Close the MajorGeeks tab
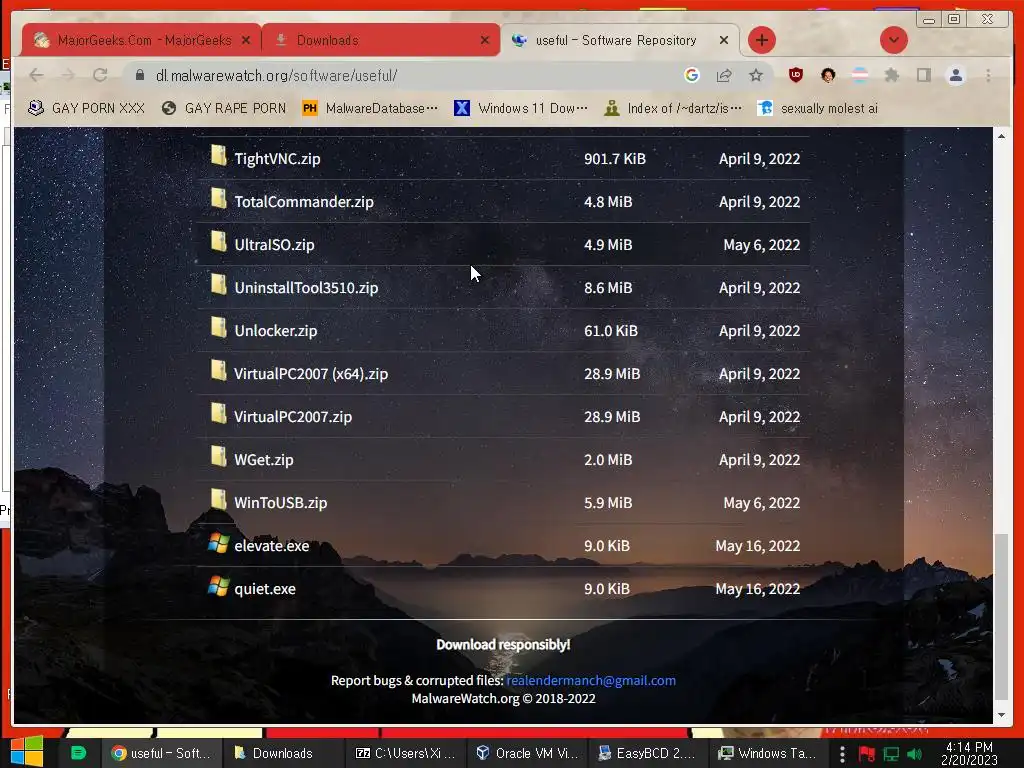Screen dimensions: 1024x768 pos(246,40)
